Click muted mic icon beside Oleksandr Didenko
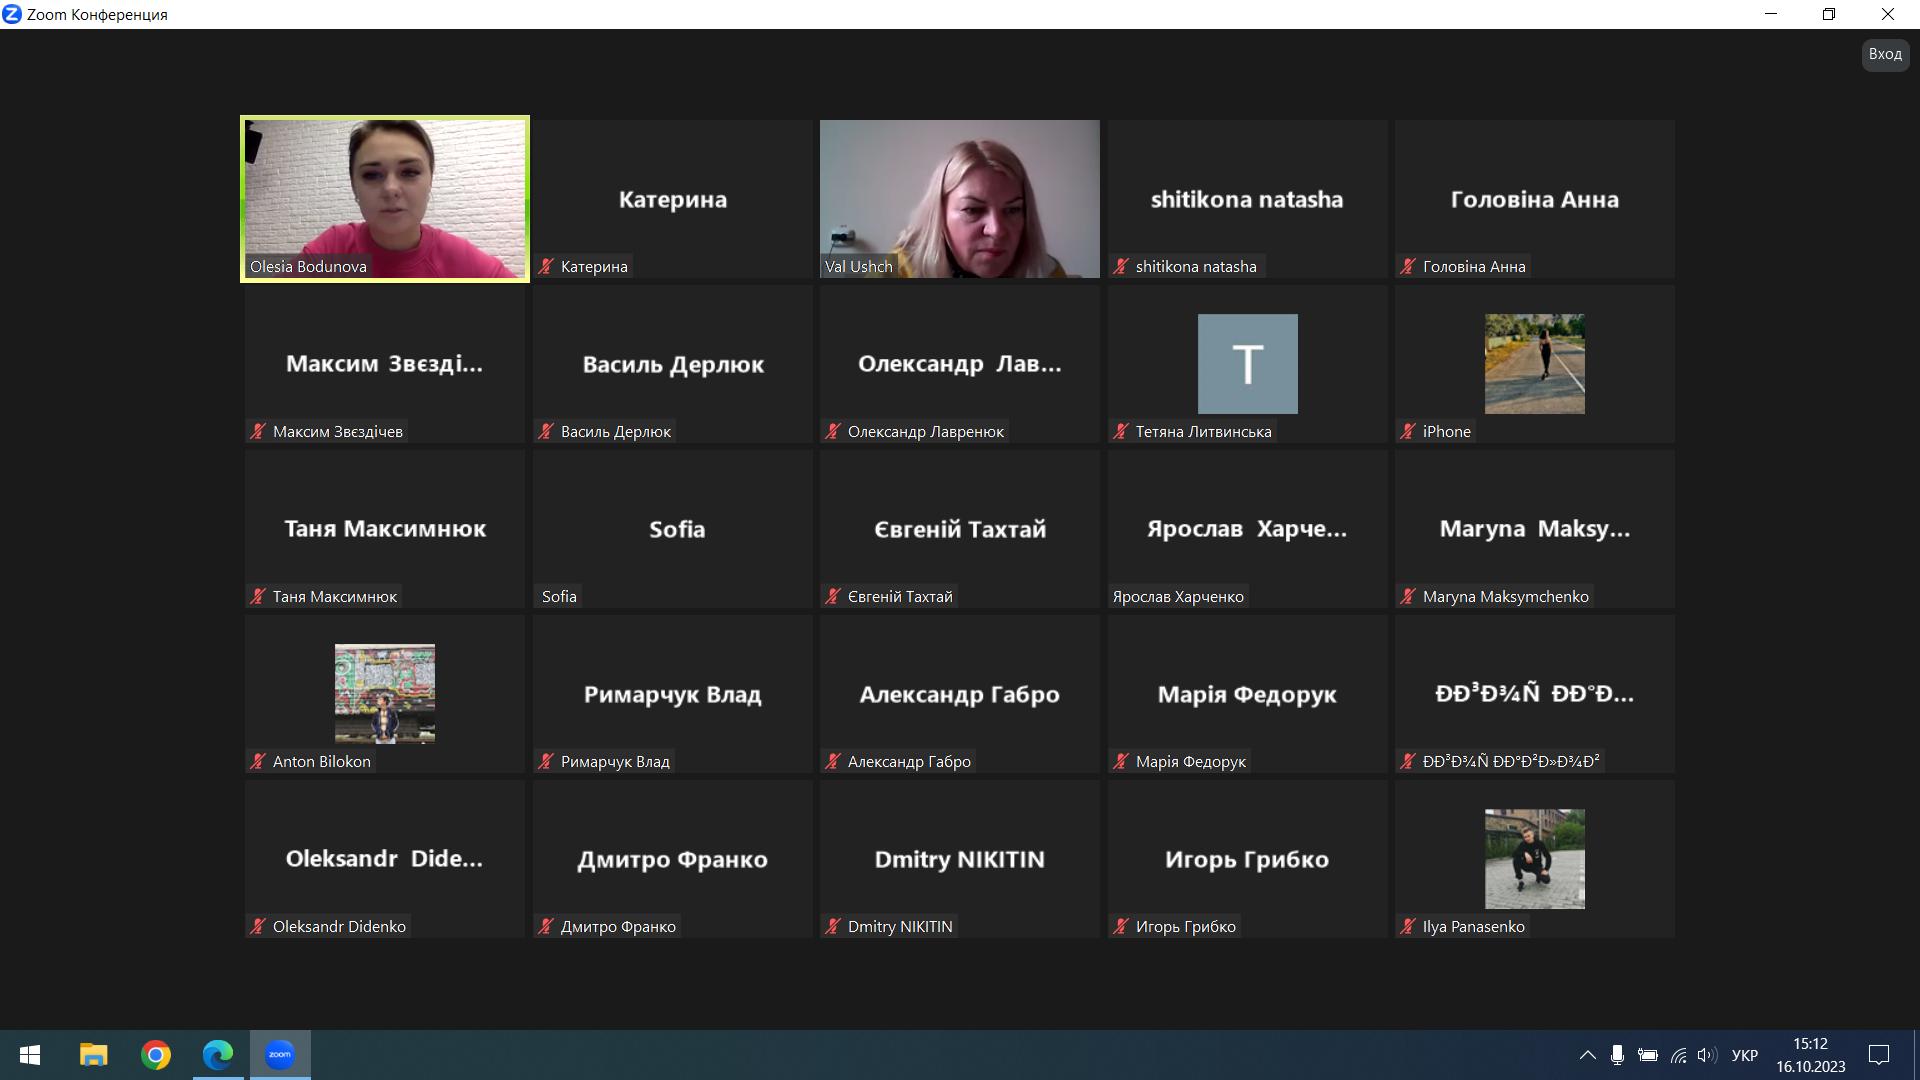Screen dimensions: 1920x1080 coord(258,926)
